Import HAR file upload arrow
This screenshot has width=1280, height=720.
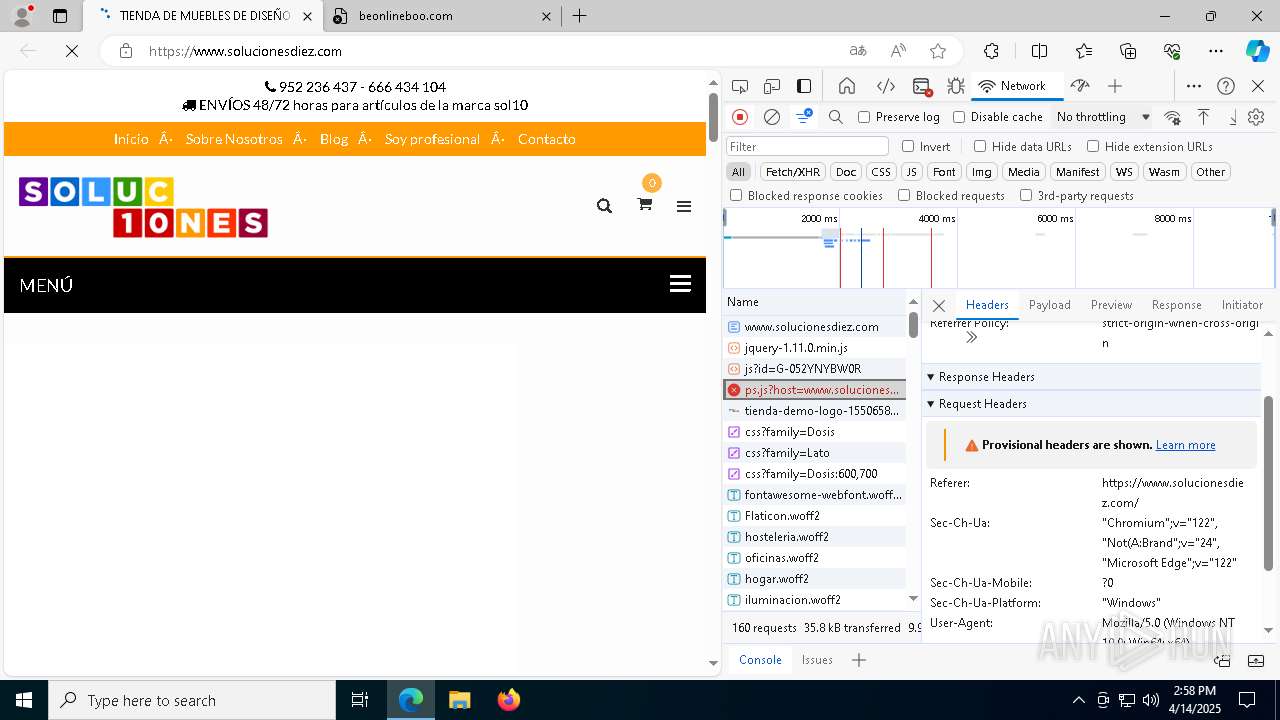(1204, 117)
